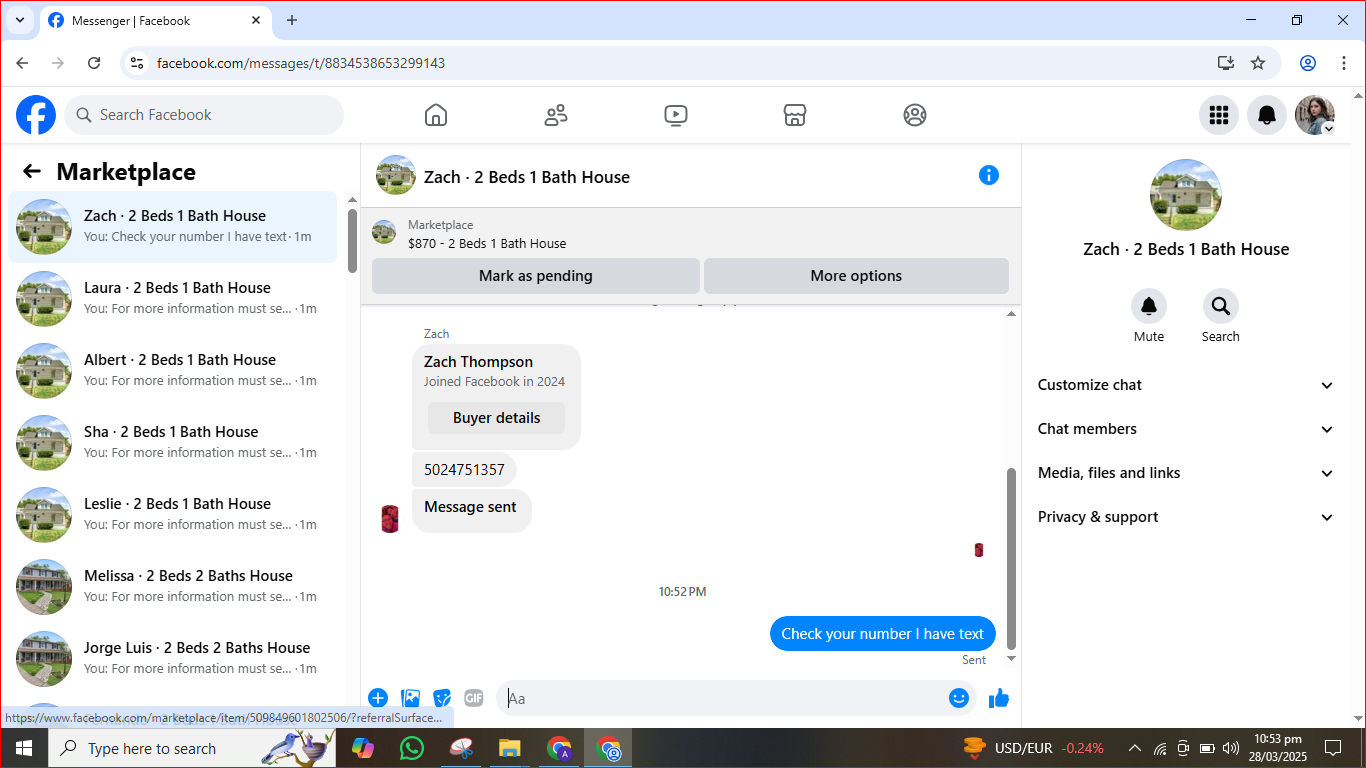Image resolution: width=1366 pixels, height=768 pixels.
Task: View Buyer details for Zach Thompson
Action: pyautogui.click(x=496, y=418)
